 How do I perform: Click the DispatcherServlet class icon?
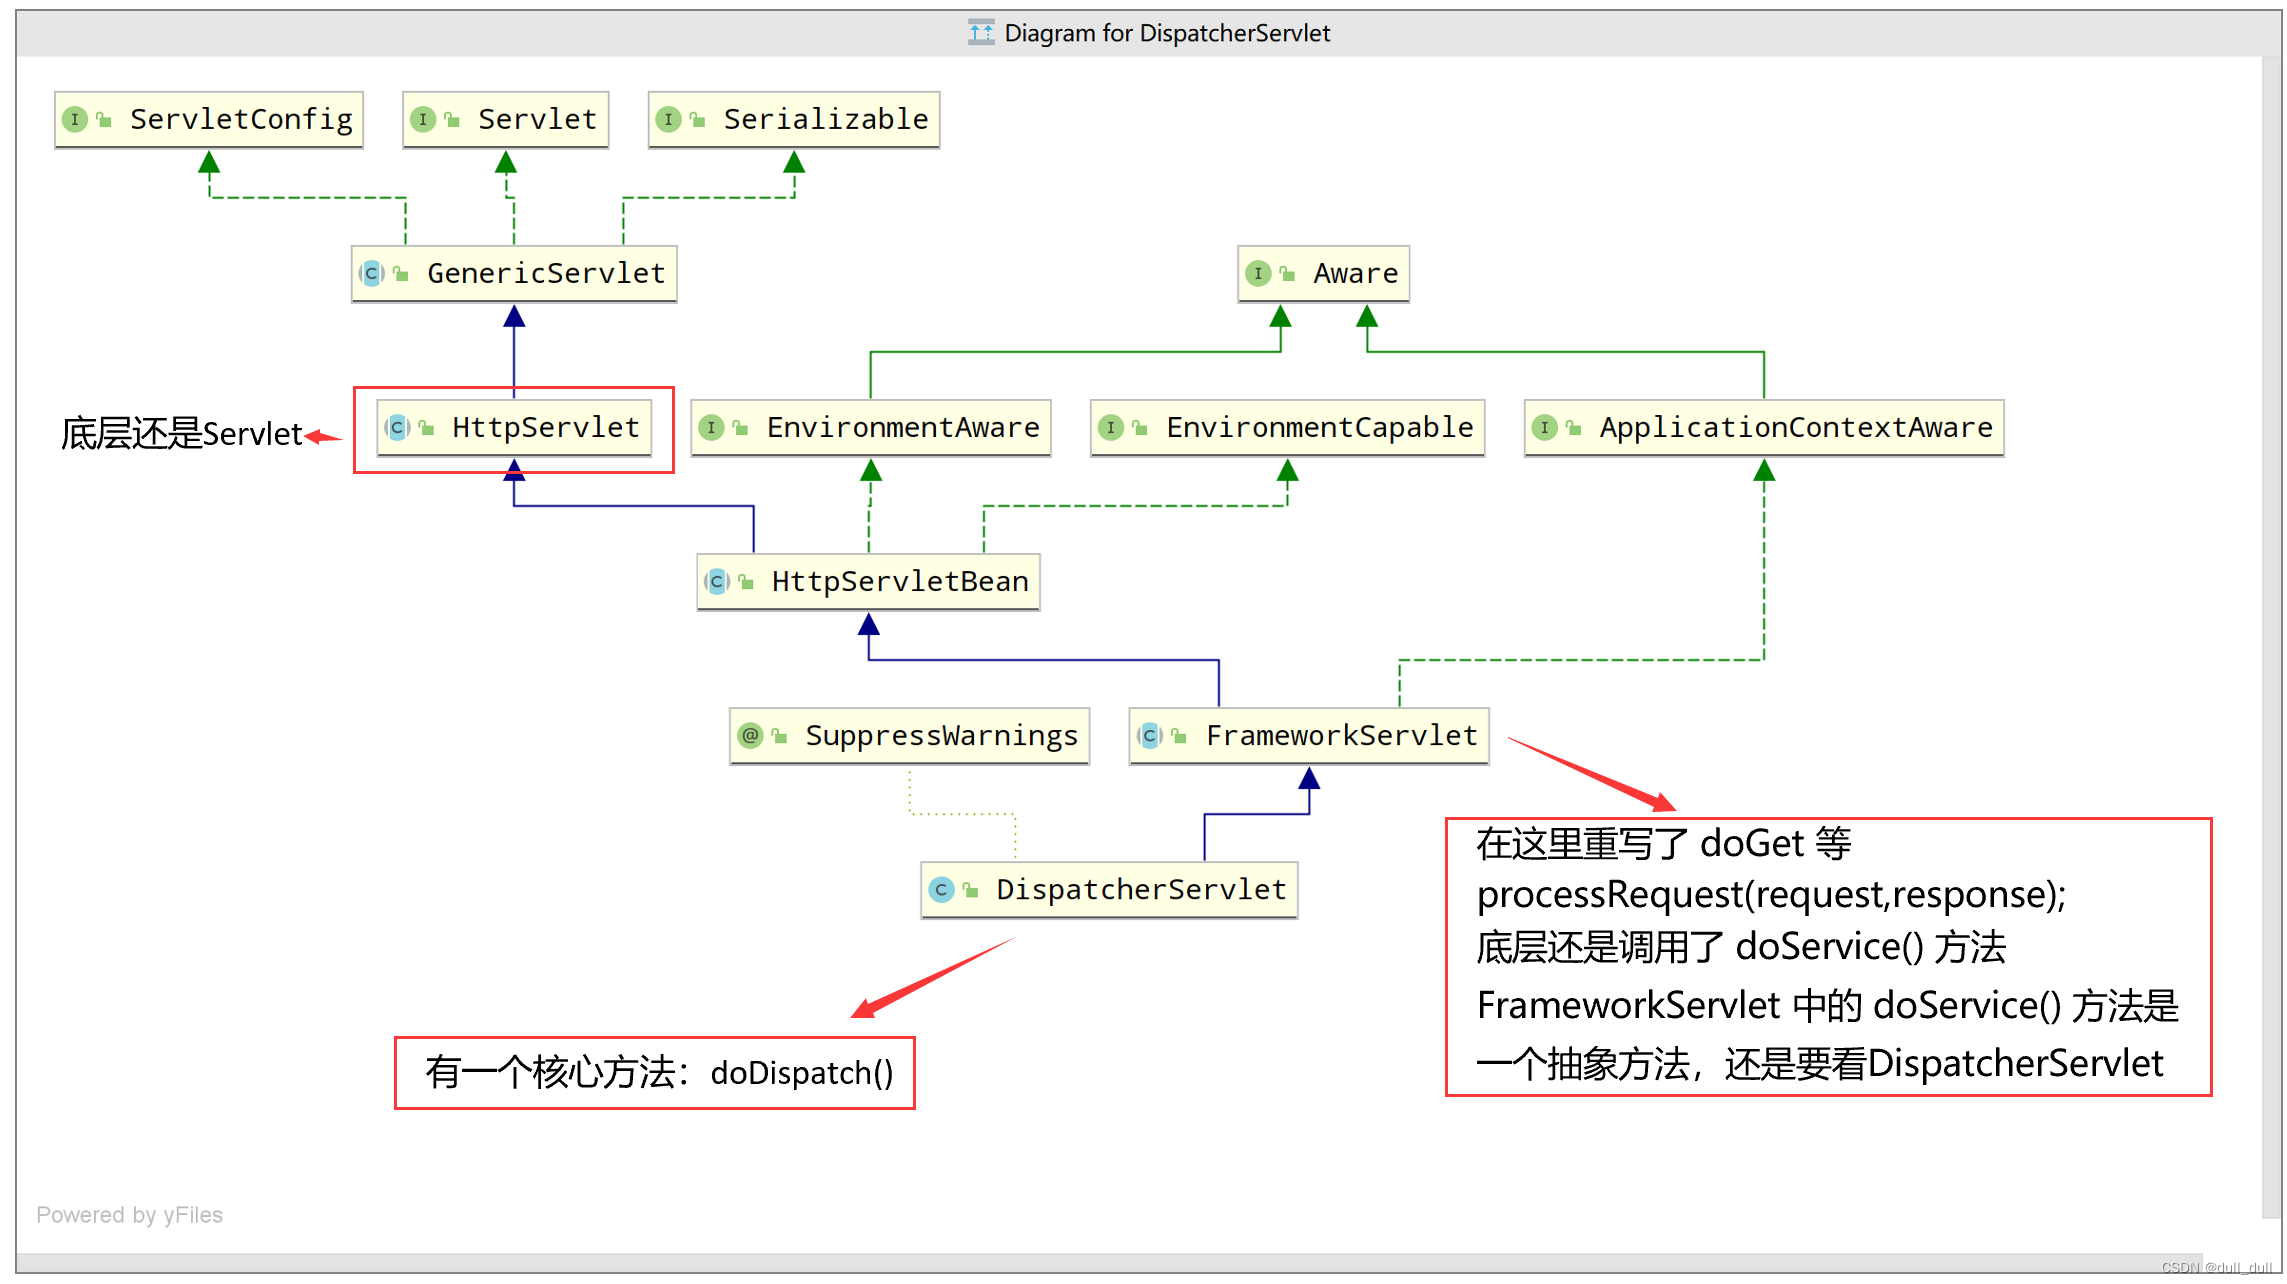941,890
